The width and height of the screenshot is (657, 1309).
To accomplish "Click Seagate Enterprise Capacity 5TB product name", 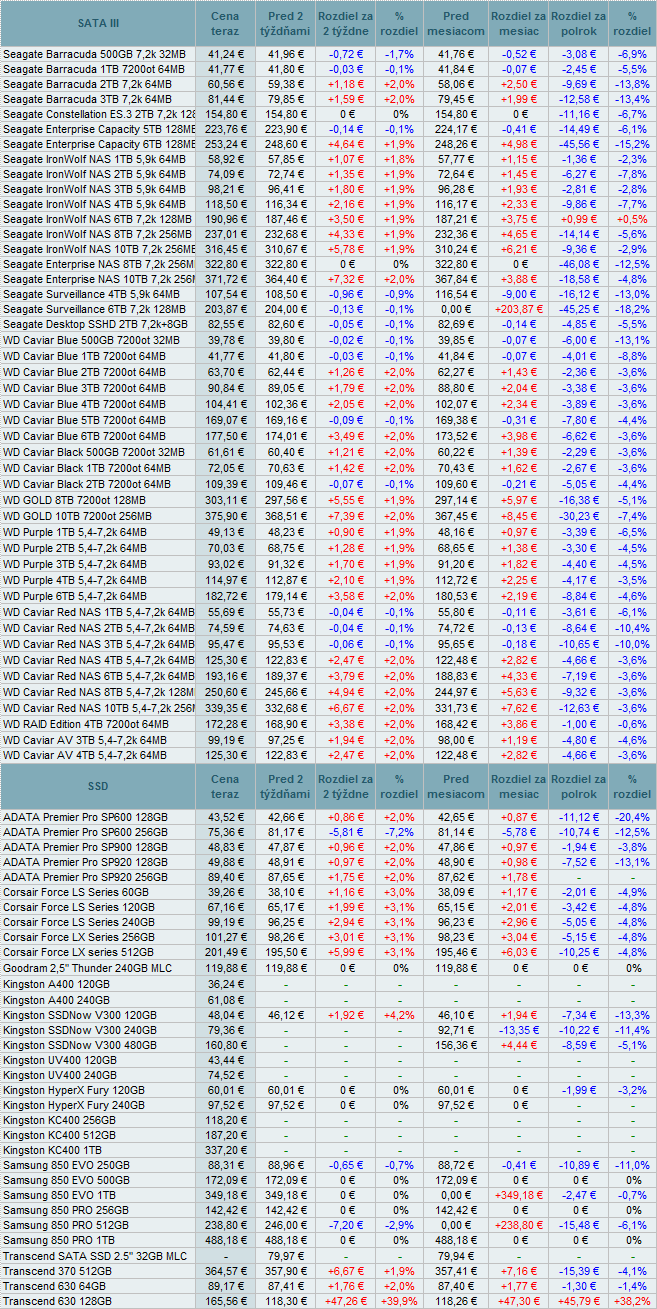I will pos(99,131).
